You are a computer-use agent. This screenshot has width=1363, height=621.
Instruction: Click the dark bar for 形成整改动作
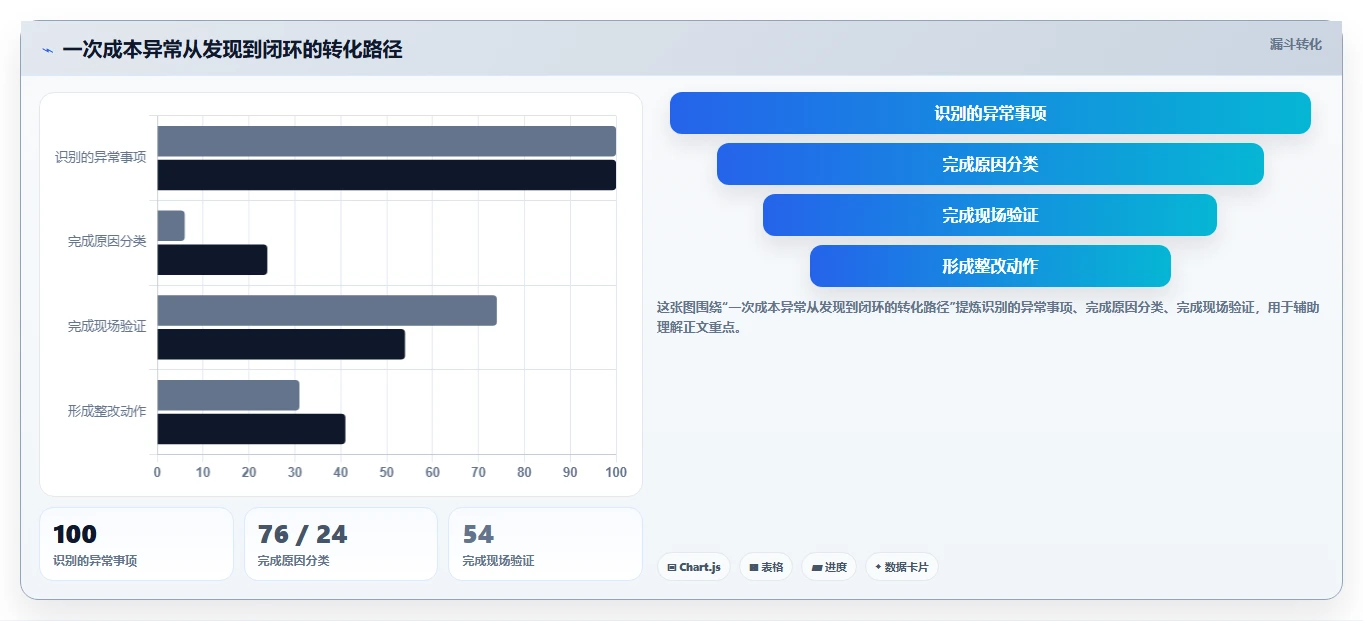tap(251, 429)
